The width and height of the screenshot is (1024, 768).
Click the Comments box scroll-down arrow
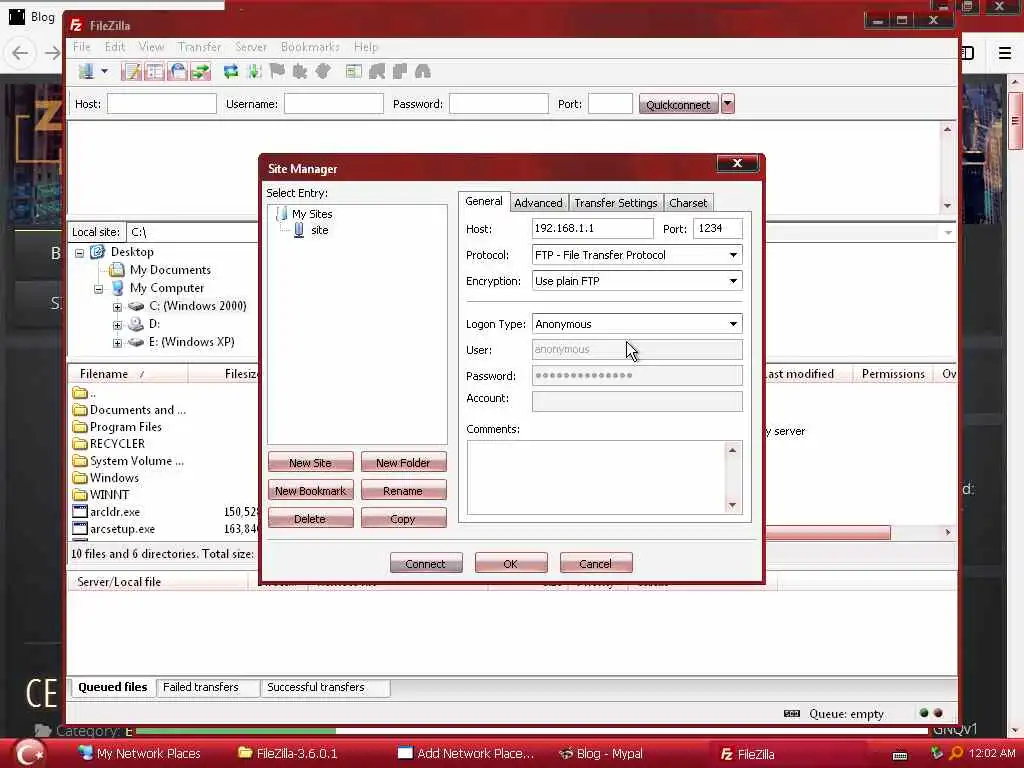coord(732,505)
